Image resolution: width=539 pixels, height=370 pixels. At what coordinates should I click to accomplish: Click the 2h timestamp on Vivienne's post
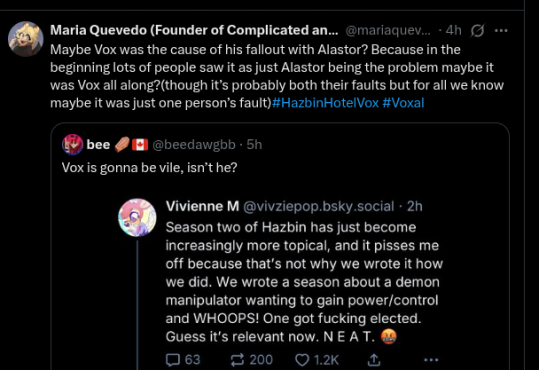[415, 206]
